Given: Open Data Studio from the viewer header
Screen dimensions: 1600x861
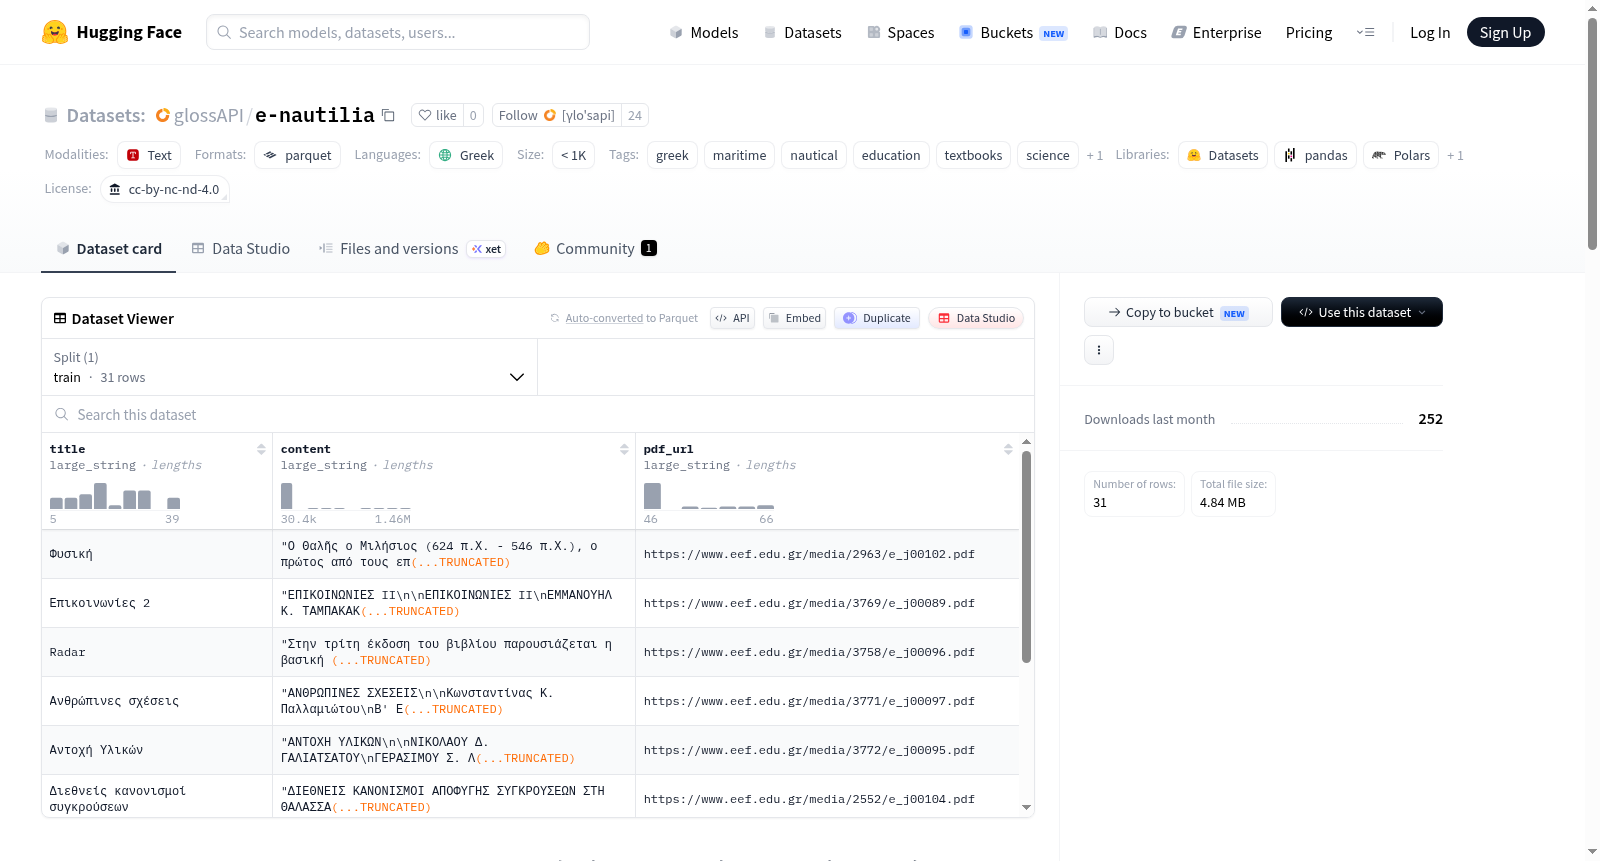Looking at the screenshot, I should click(x=976, y=318).
